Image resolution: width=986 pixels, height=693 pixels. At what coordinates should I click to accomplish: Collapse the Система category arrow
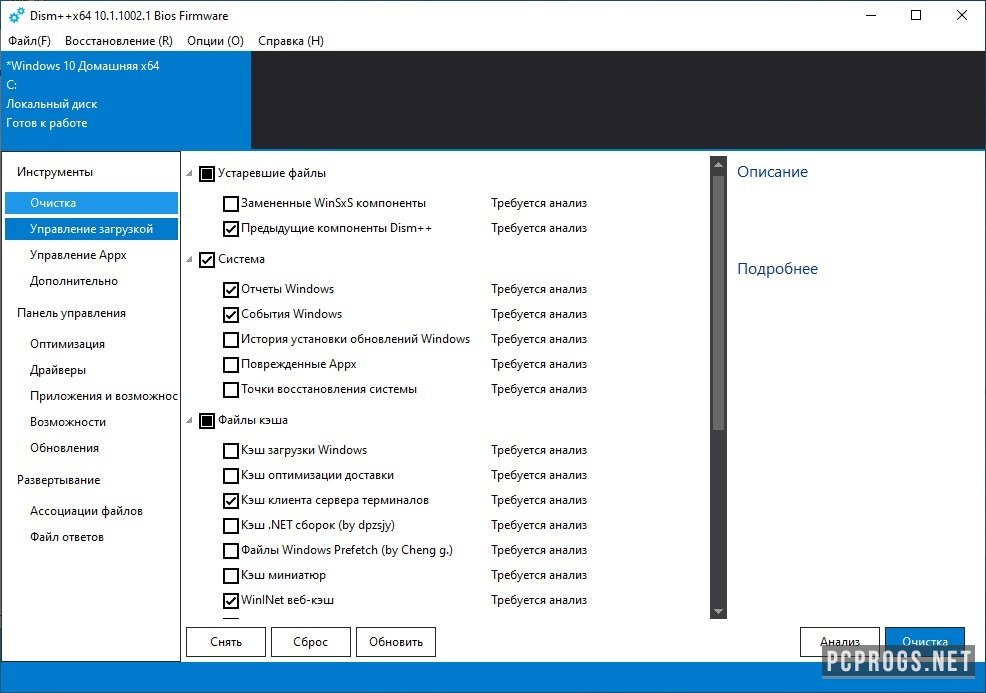[190, 260]
